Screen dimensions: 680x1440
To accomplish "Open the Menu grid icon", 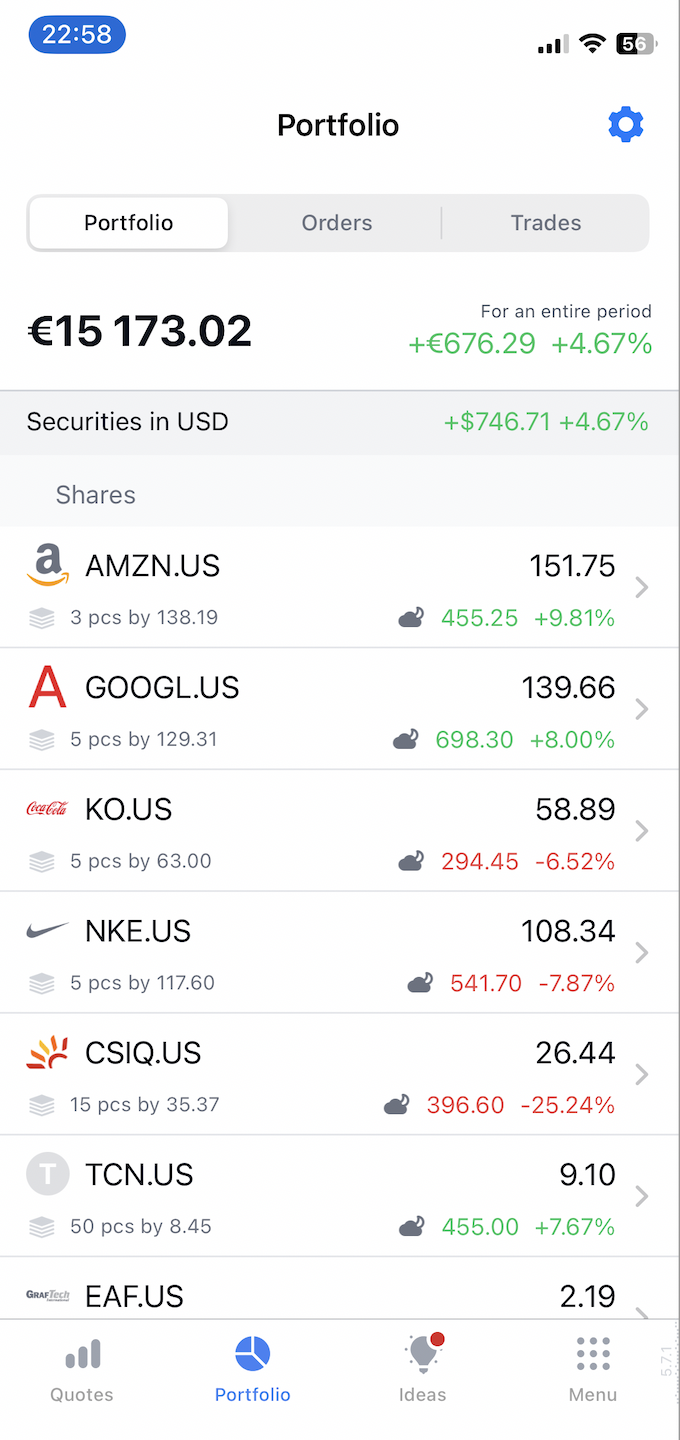I will coord(593,1369).
